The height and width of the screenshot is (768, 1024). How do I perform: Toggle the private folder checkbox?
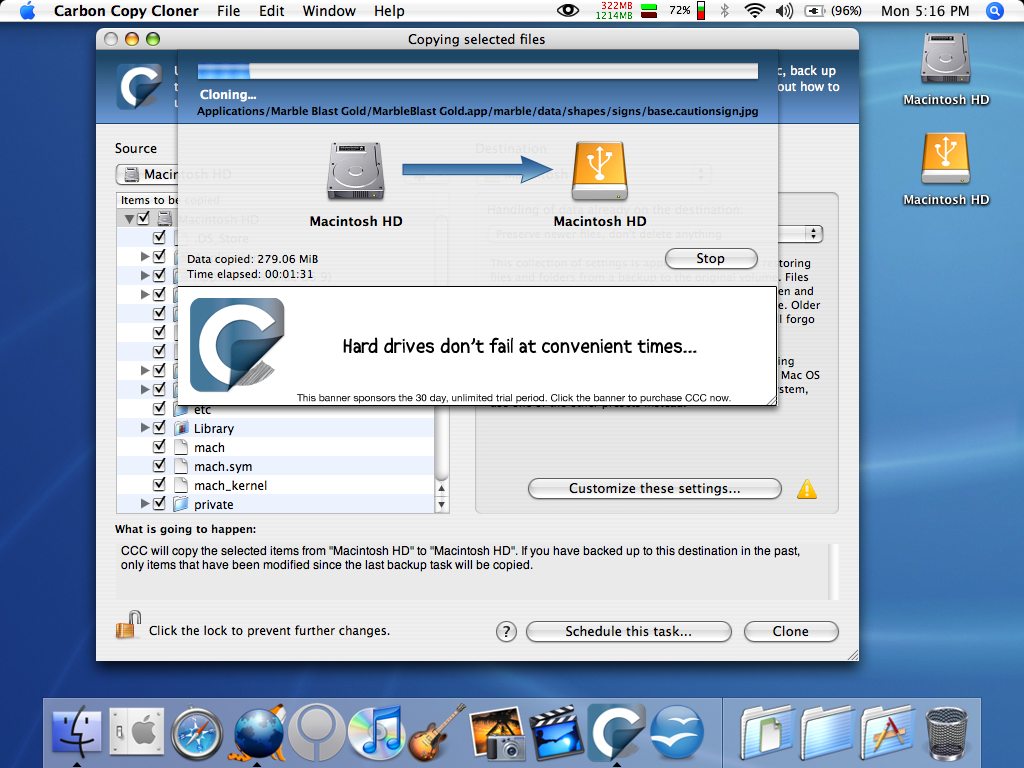pos(159,503)
